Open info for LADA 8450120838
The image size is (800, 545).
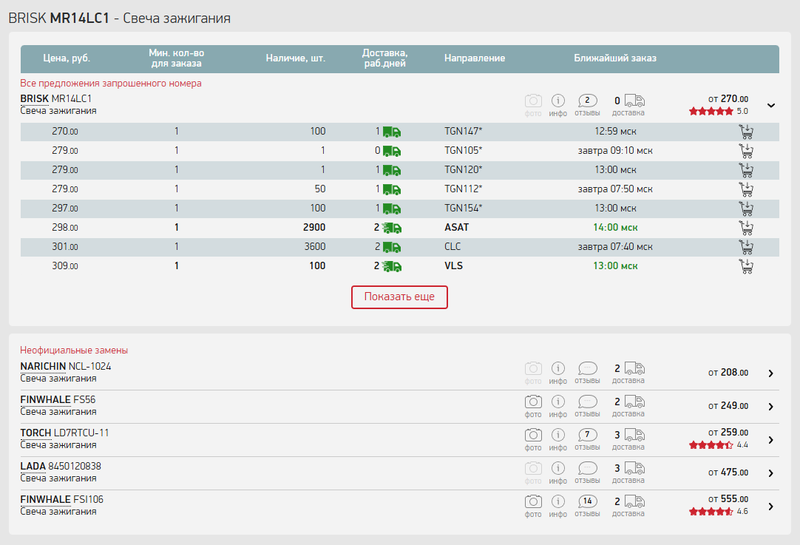click(x=558, y=468)
